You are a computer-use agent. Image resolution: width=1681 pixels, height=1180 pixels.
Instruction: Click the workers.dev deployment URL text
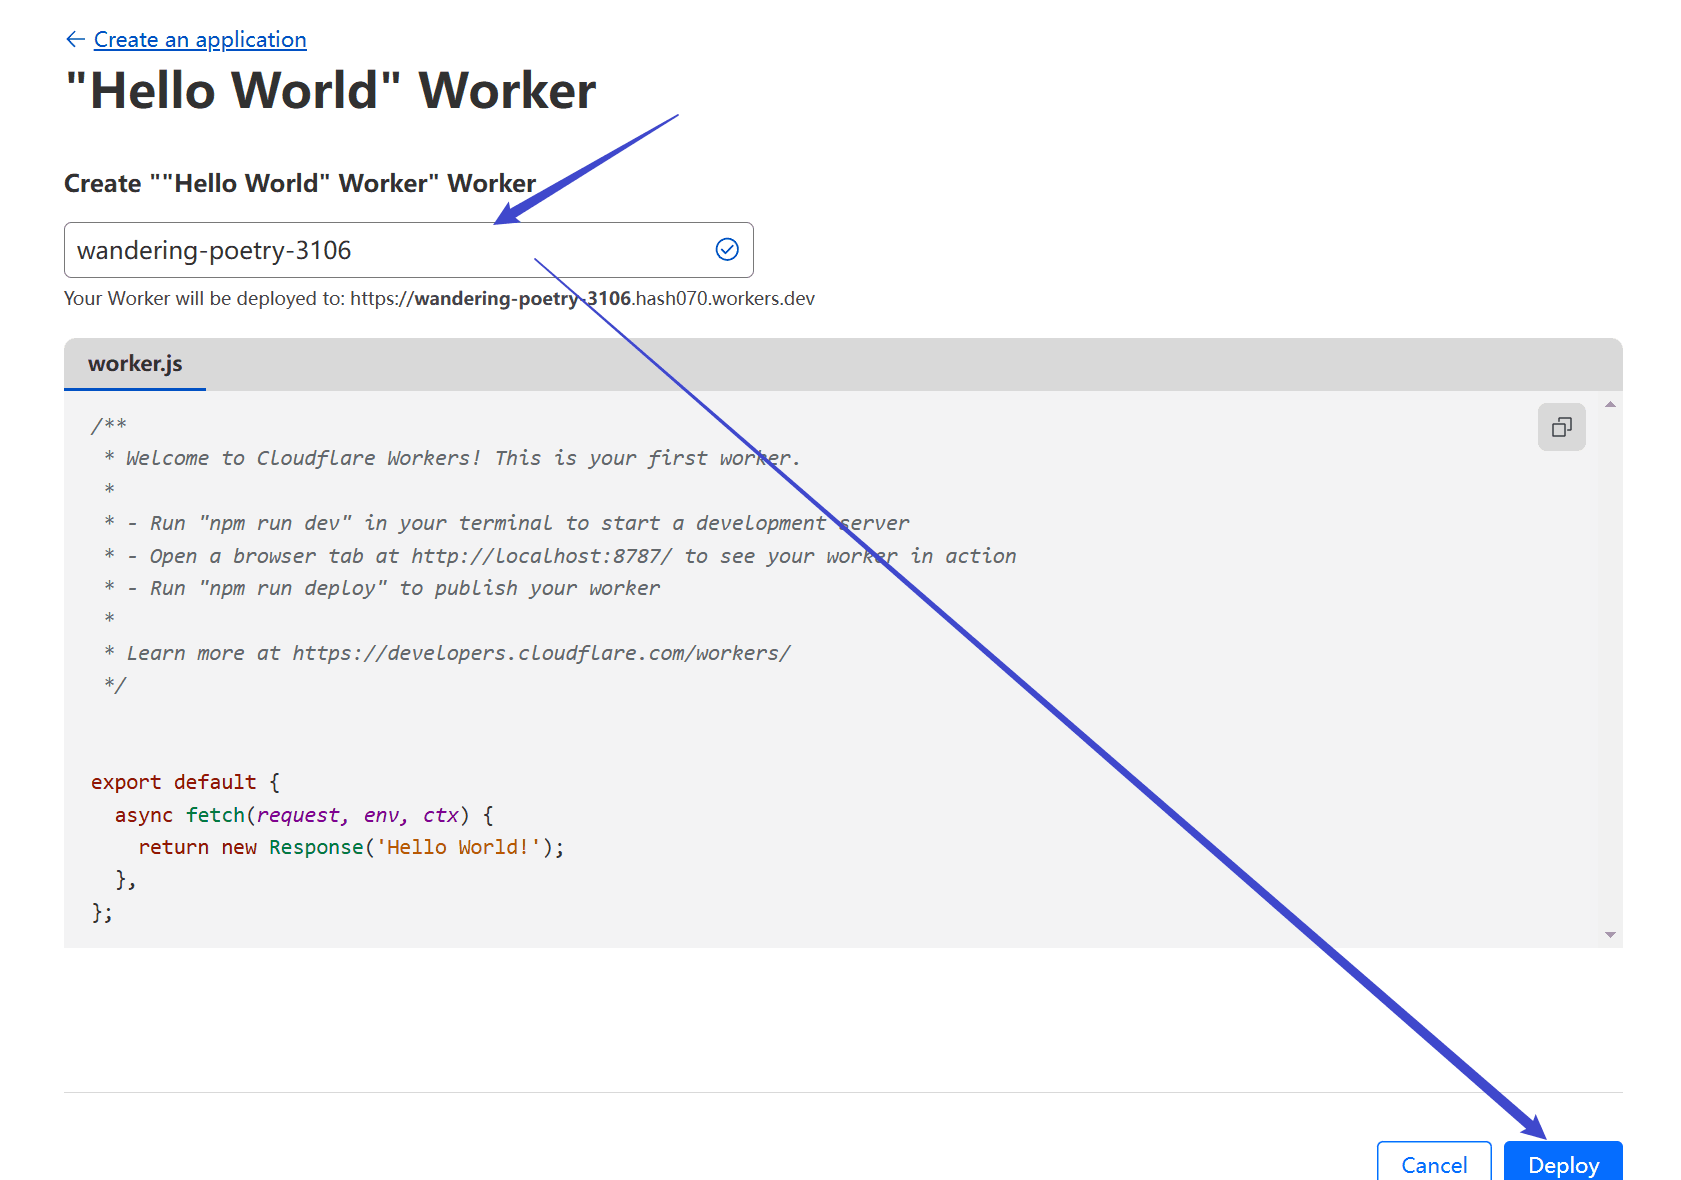582,299
